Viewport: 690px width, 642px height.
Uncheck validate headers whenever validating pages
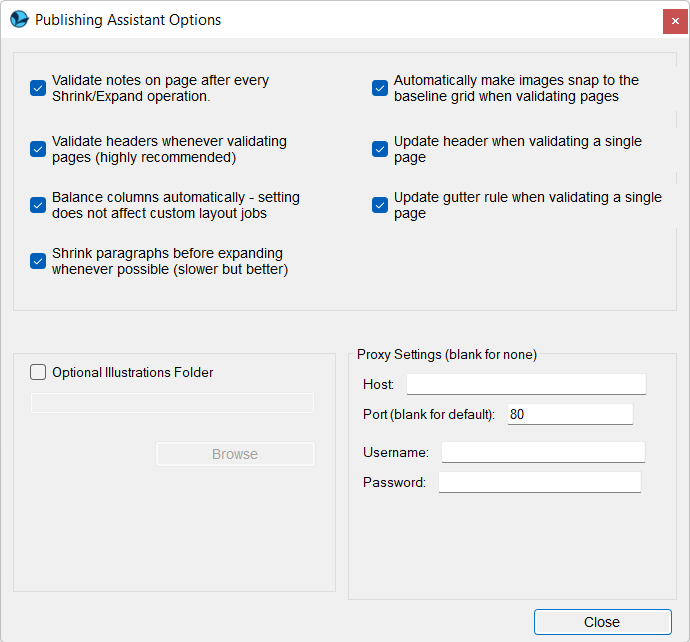(38, 149)
